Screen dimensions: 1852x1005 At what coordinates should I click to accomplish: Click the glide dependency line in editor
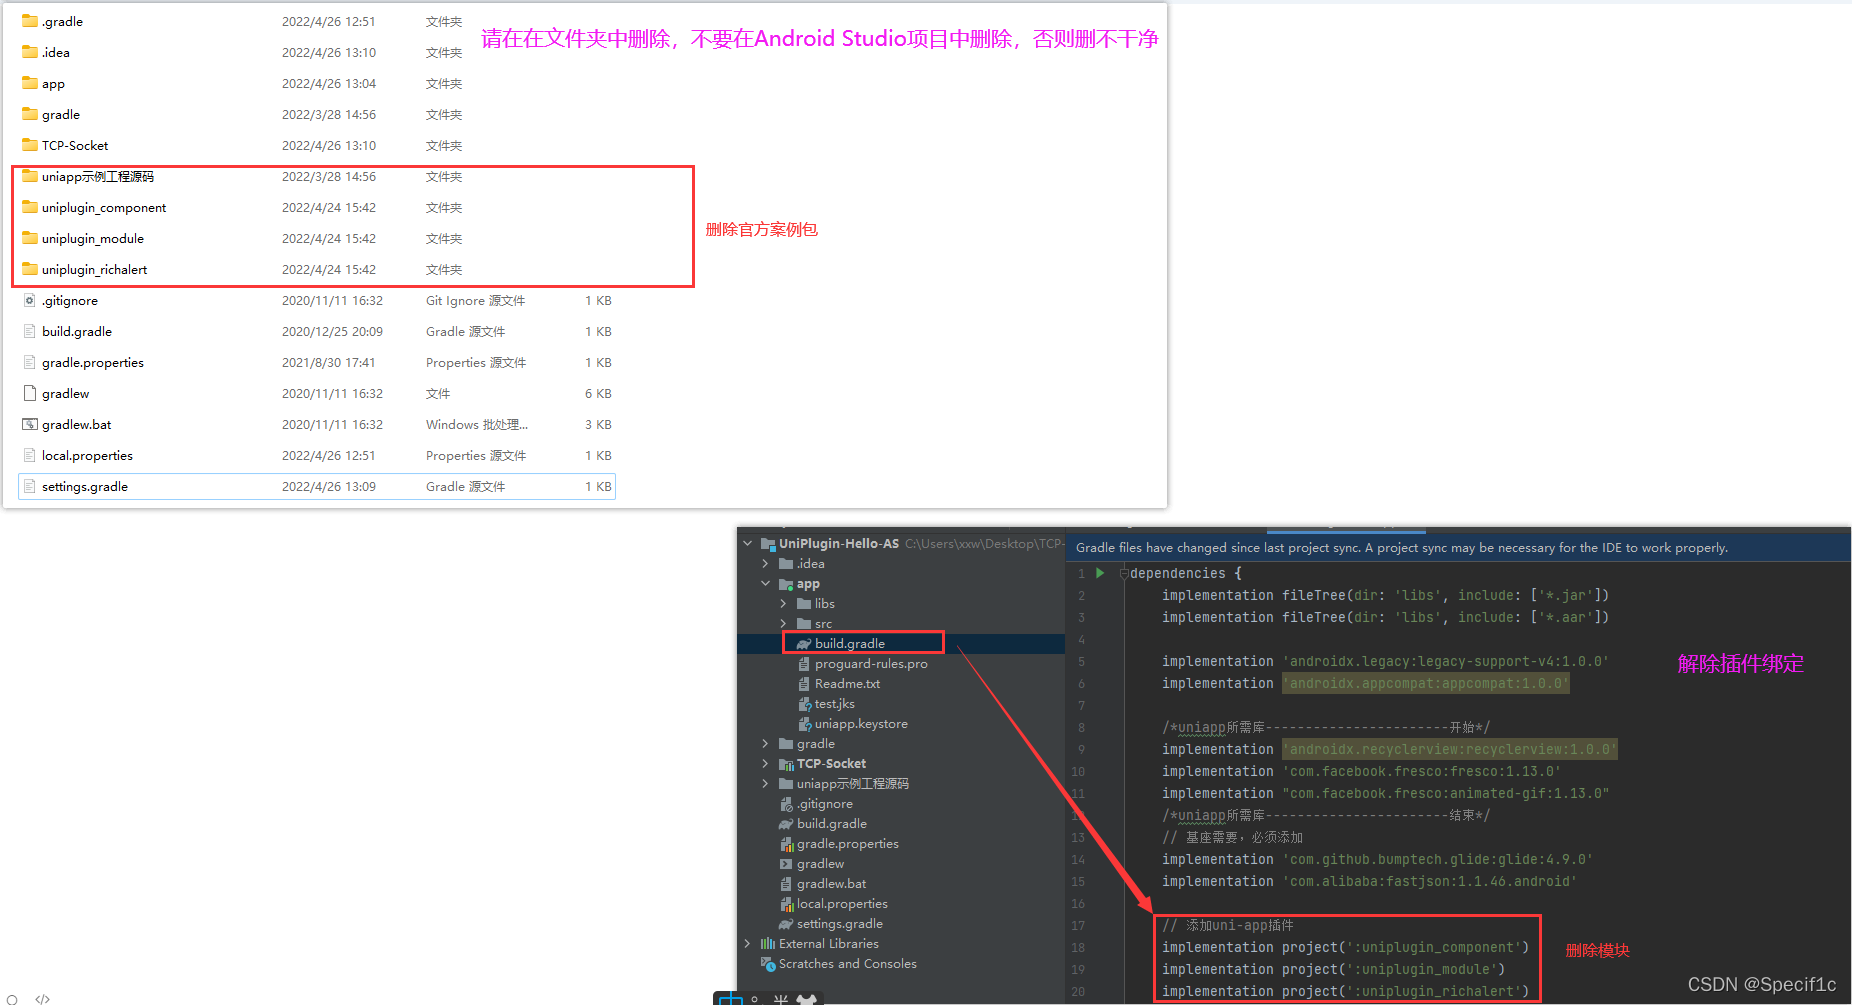click(x=1377, y=859)
